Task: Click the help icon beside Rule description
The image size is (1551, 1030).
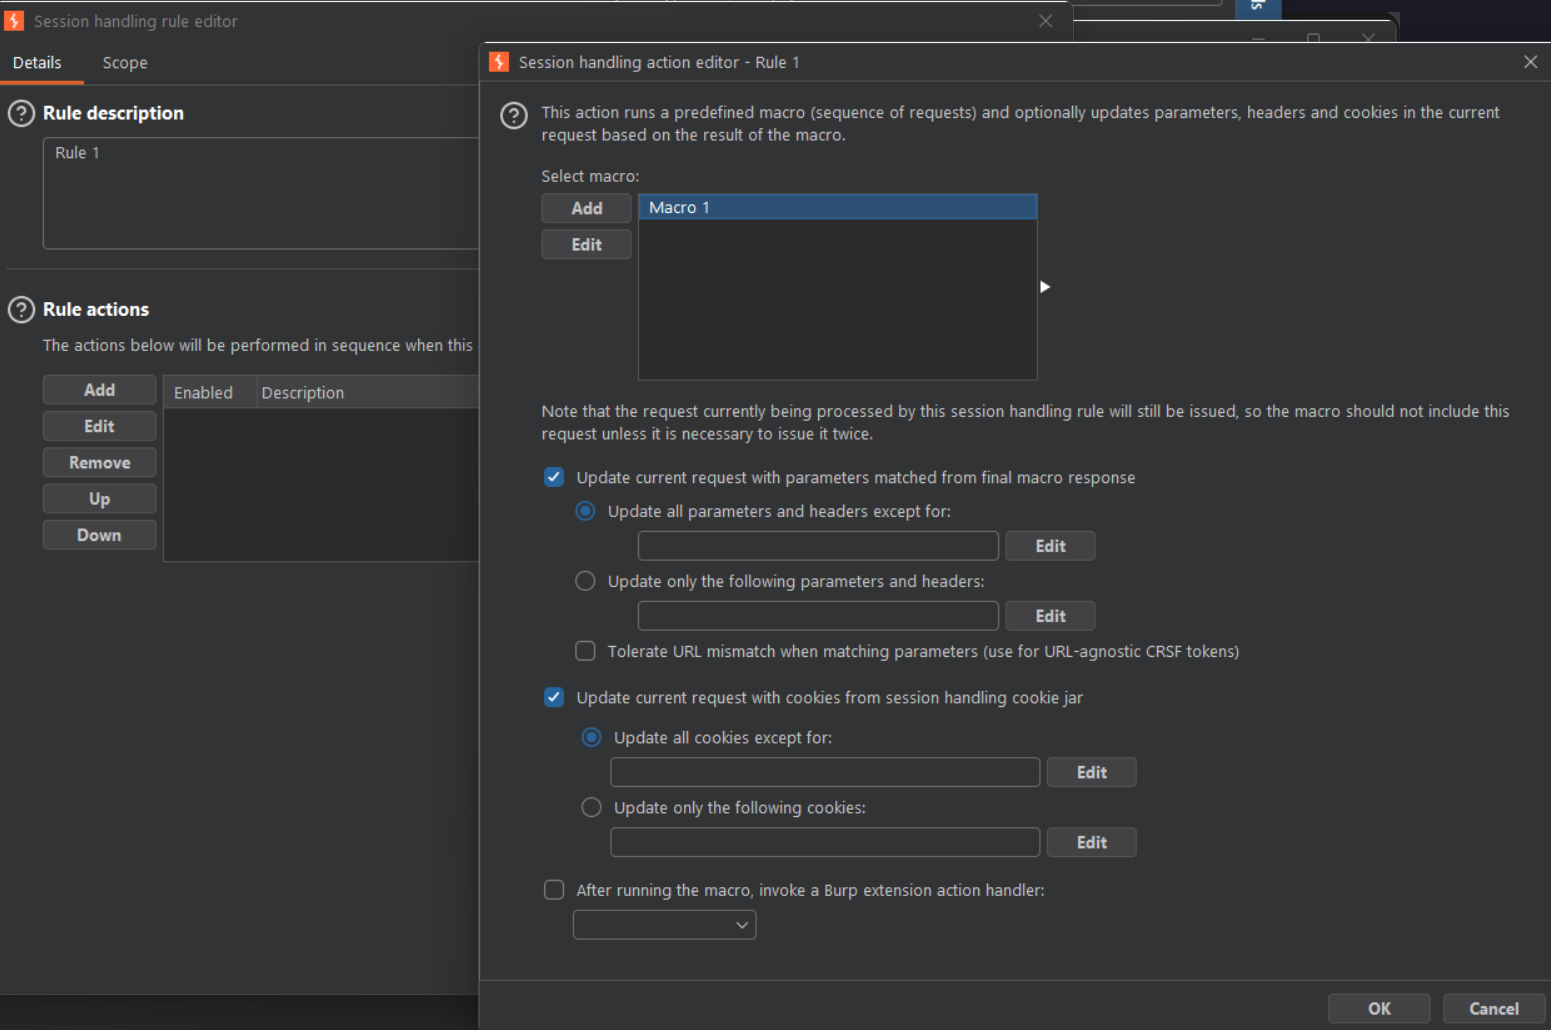Action: click(x=21, y=113)
